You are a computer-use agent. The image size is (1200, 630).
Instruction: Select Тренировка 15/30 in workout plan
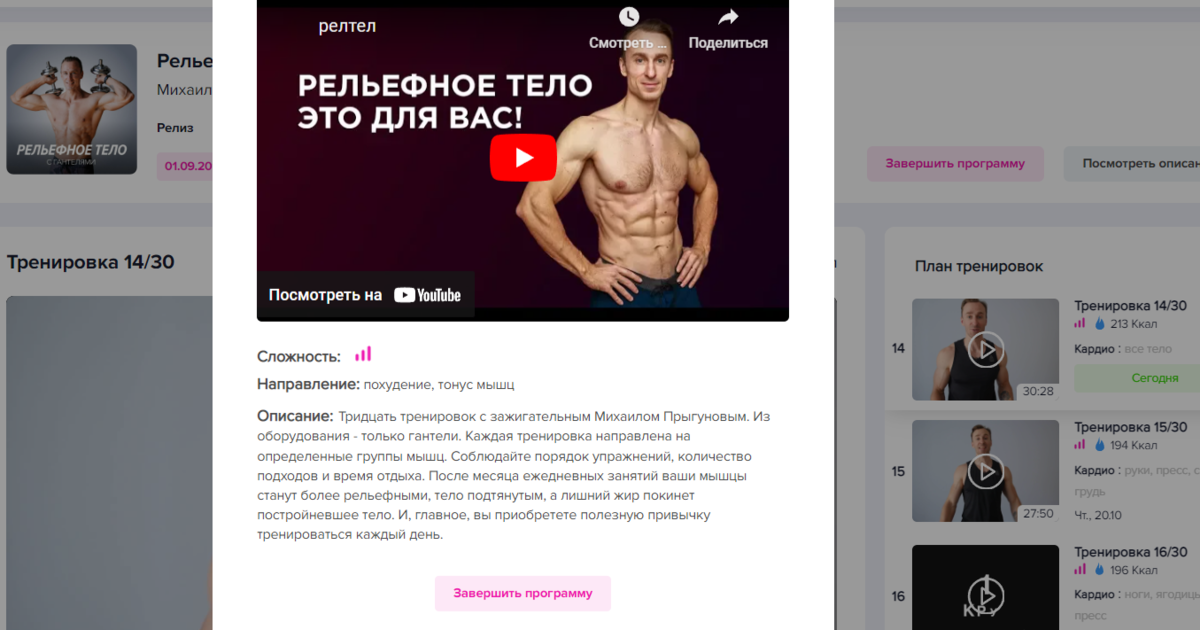[x=1130, y=427]
